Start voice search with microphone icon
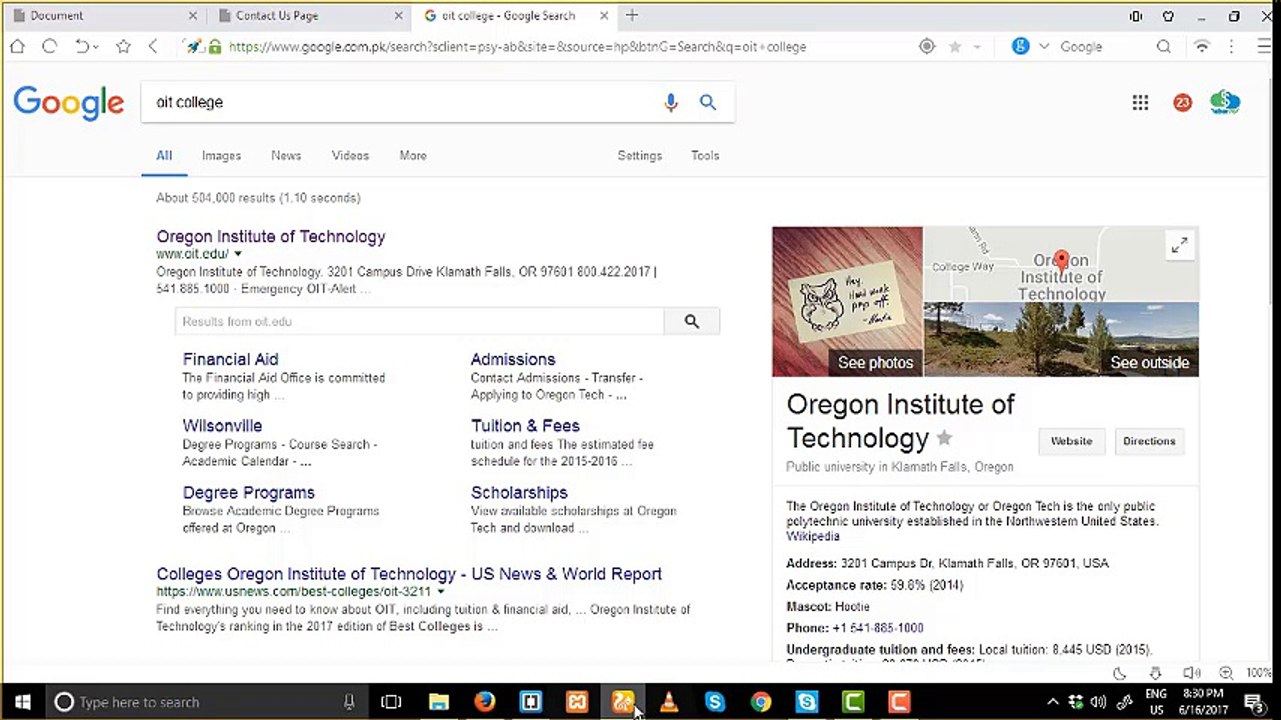The image size is (1281, 720). click(x=671, y=102)
